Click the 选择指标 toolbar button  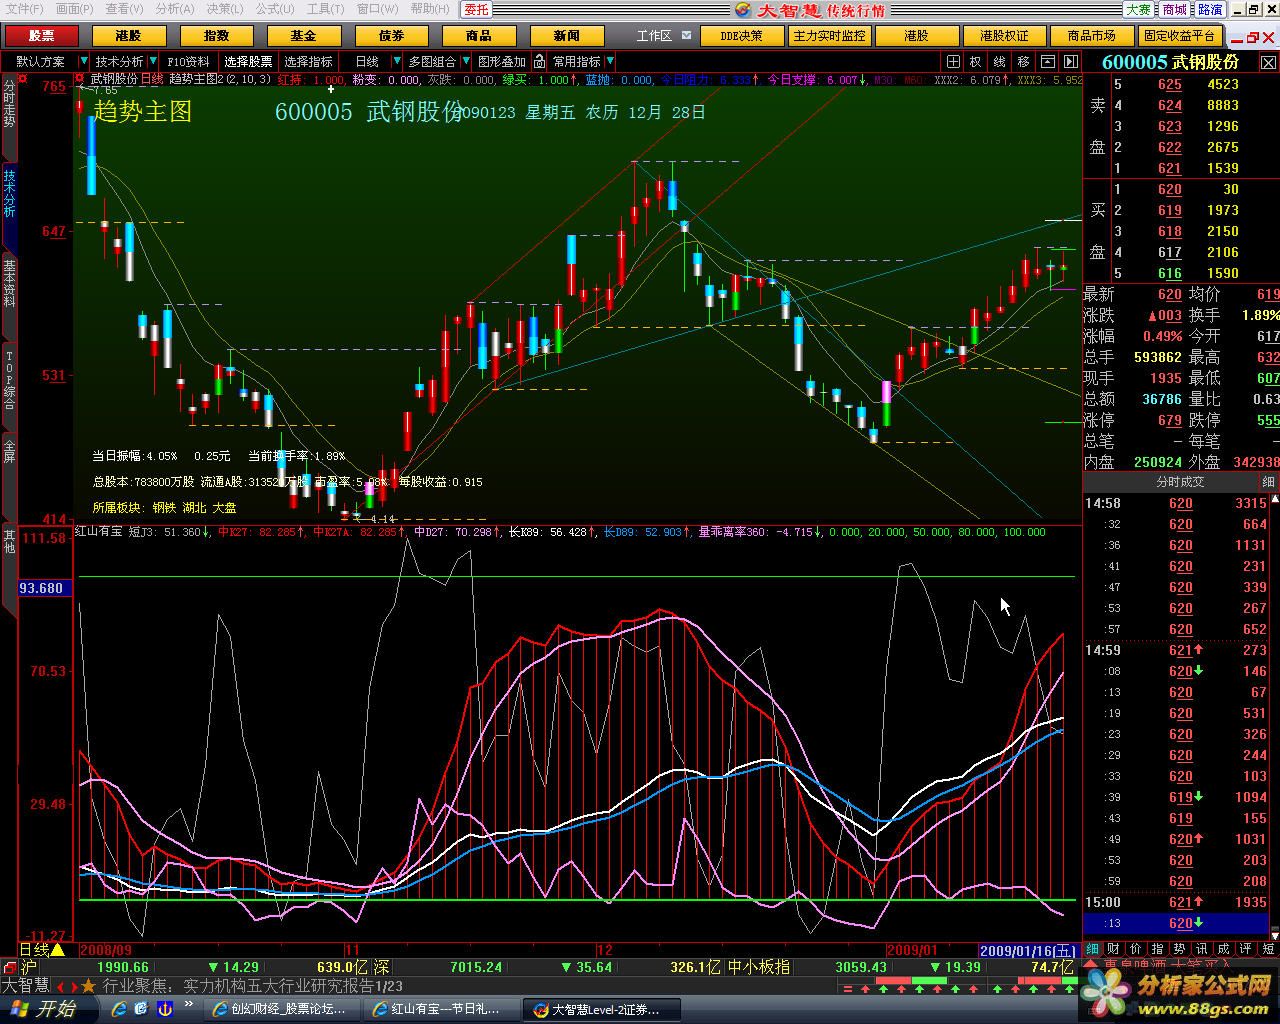pyautogui.click(x=308, y=62)
